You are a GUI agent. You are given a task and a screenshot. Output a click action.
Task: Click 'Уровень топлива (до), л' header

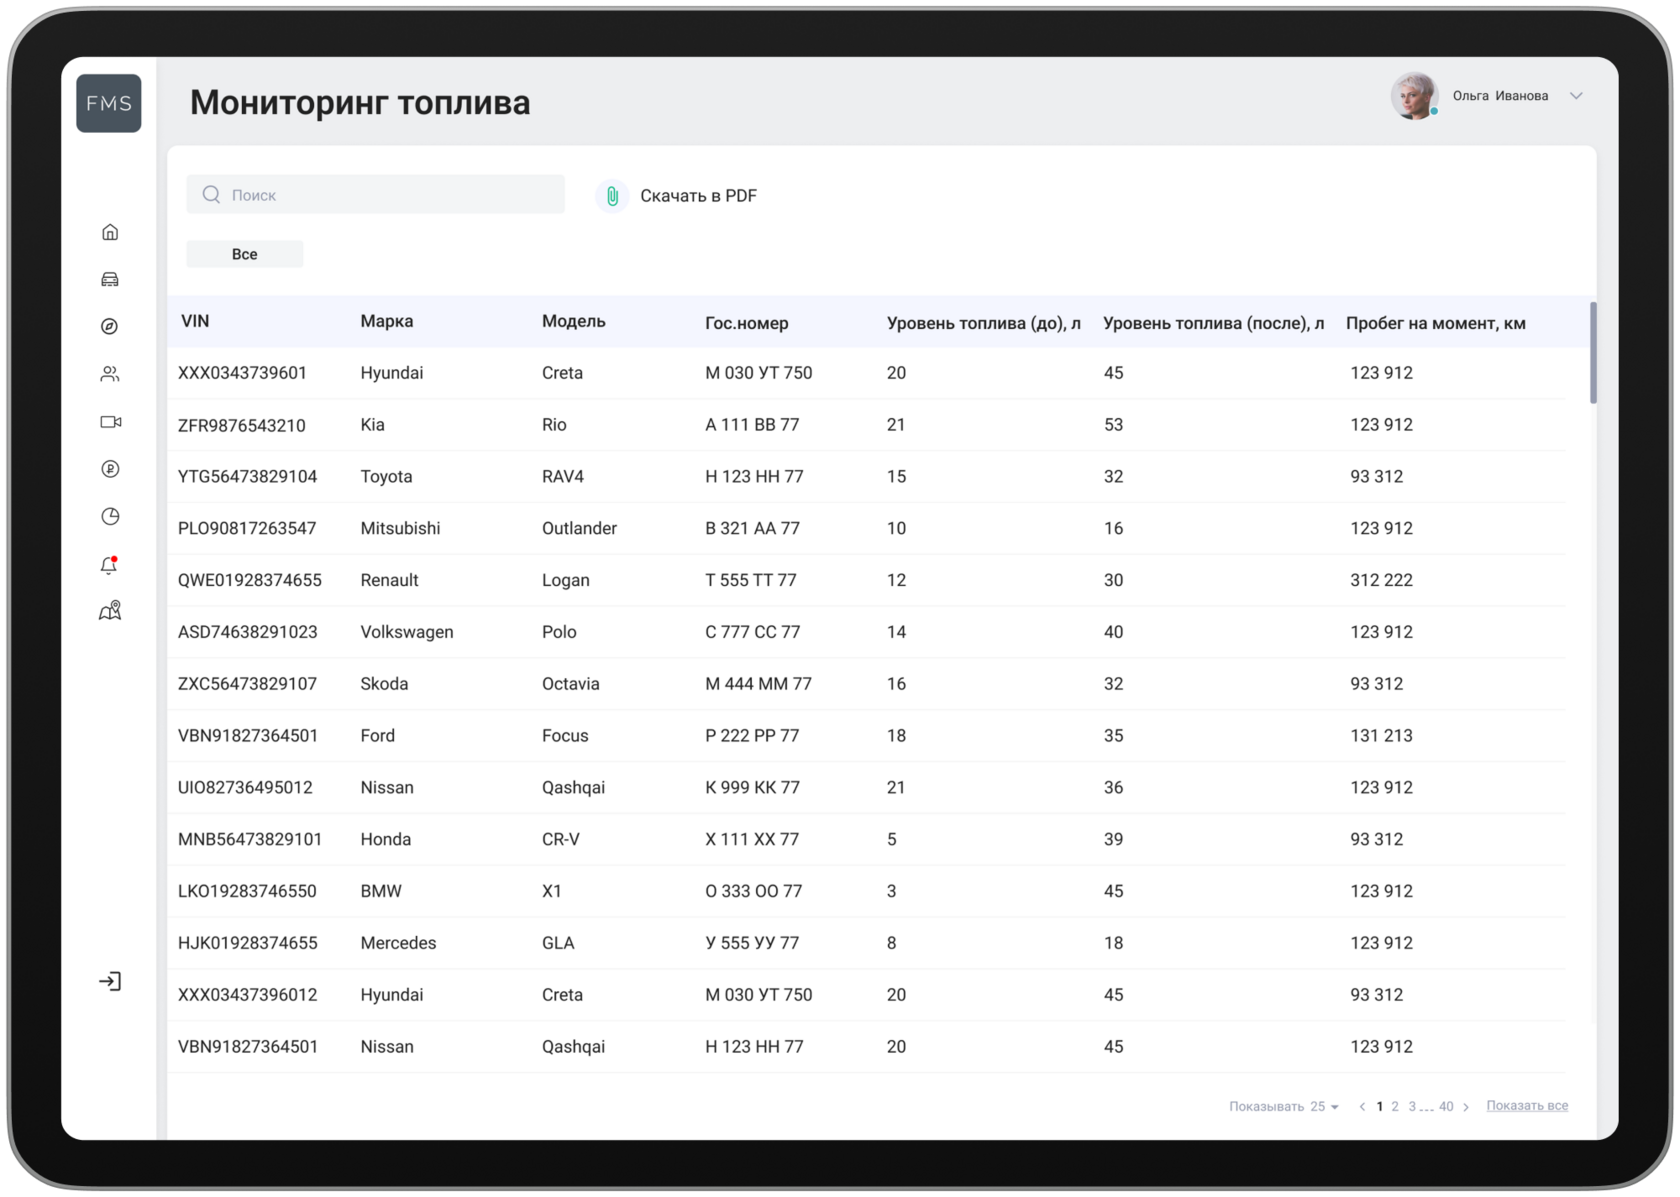[984, 323]
